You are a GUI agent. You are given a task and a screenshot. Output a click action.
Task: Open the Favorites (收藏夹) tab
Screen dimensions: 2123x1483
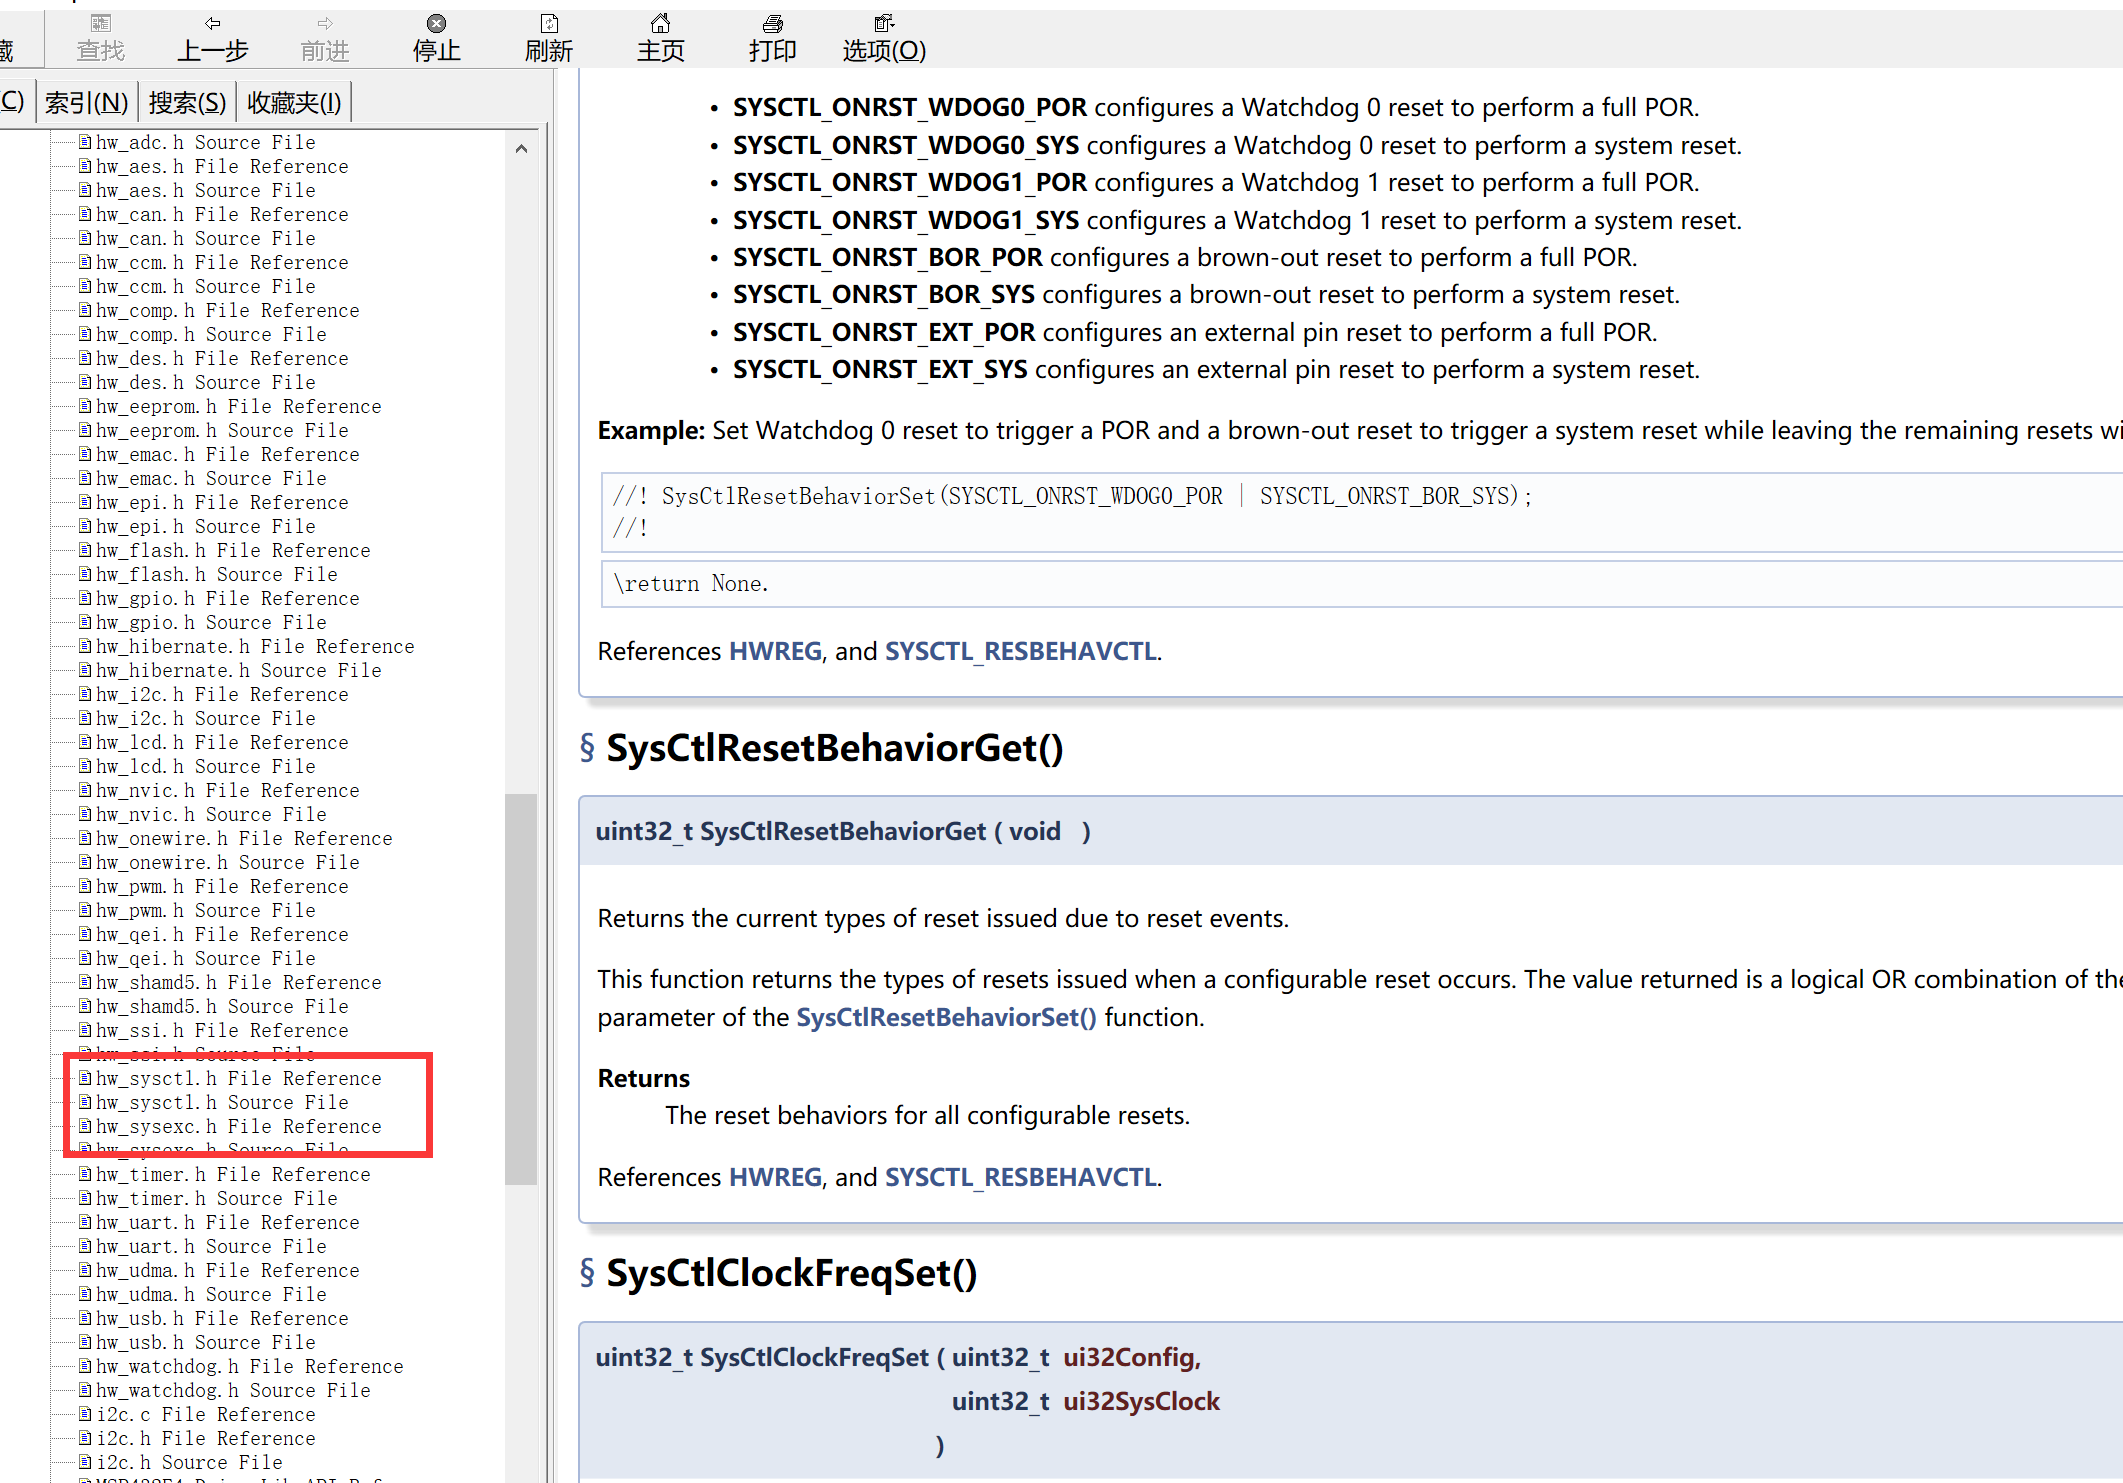pos(294,102)
